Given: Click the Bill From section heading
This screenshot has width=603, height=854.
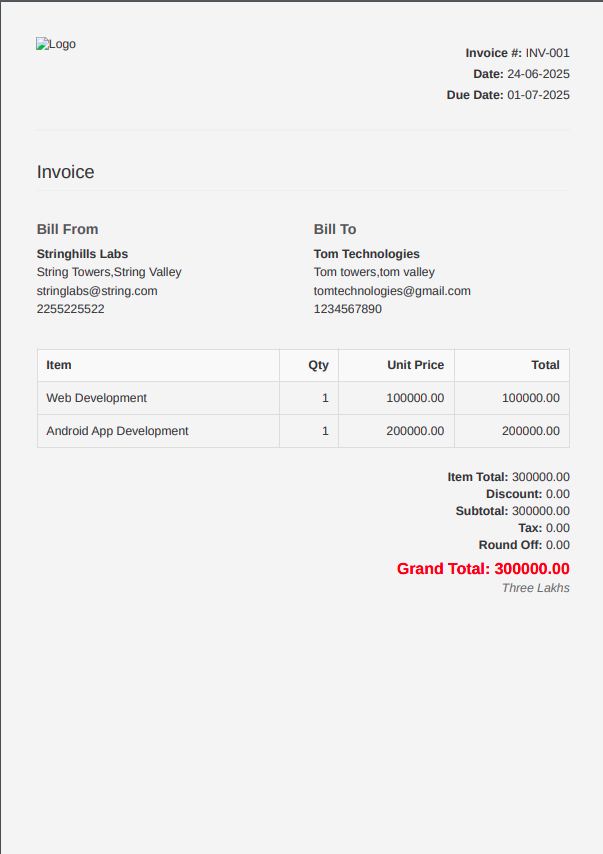Looking at the screenshot, I should [x=68, y=229].
